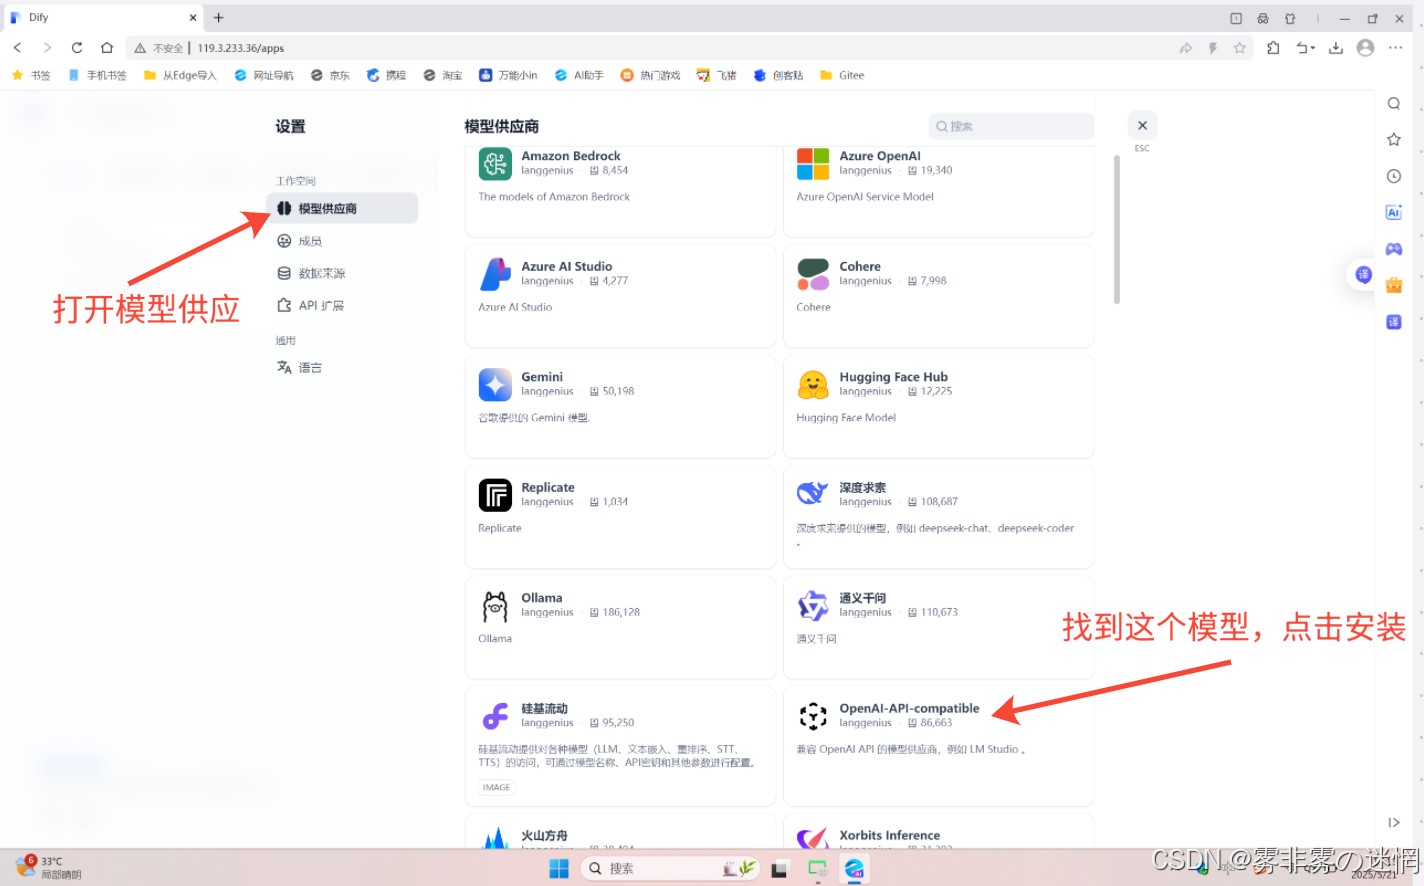The height and width of the screenshot is (886, 1424).
Task: Open the sidebar history clock icon
Action: 1394,176
